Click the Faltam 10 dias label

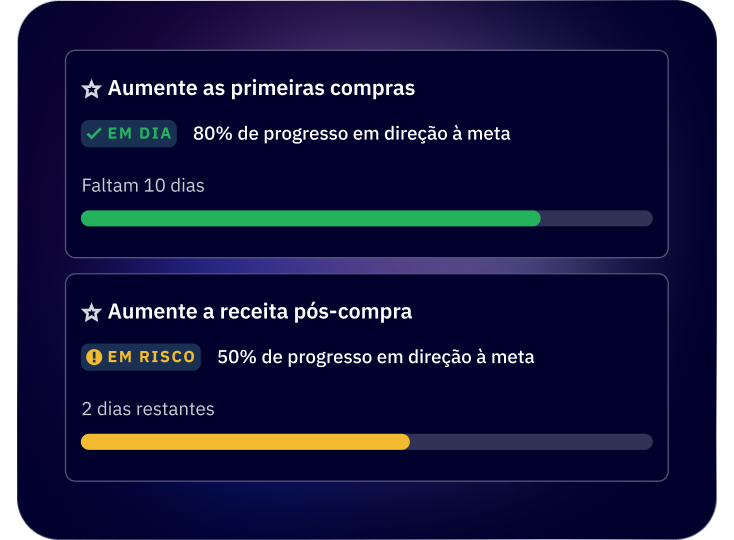pos(143,185)
